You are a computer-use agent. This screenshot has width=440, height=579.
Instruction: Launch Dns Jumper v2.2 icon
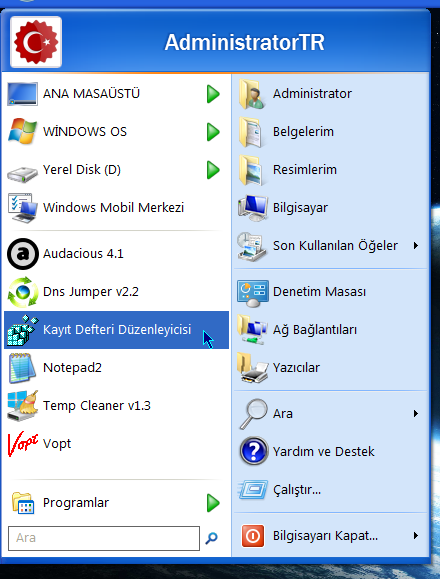[x=23, y=292]
